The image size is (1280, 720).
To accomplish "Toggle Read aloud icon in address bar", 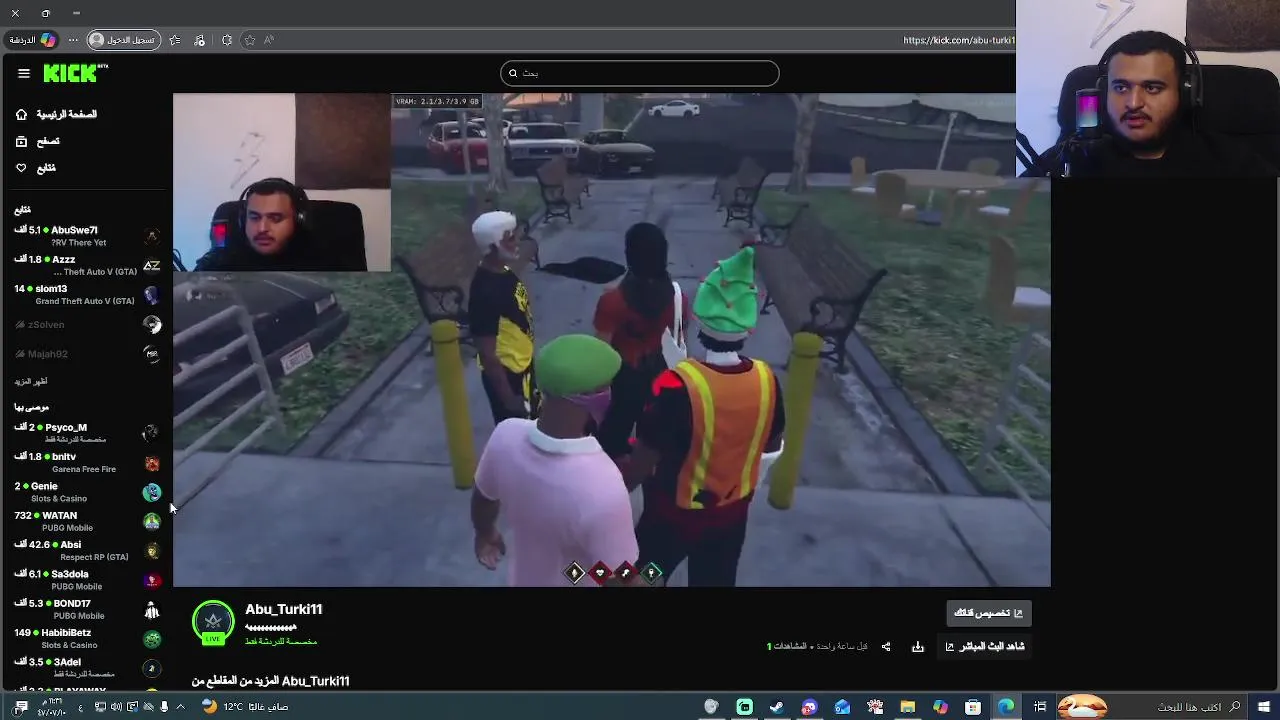I will [269, 40].
